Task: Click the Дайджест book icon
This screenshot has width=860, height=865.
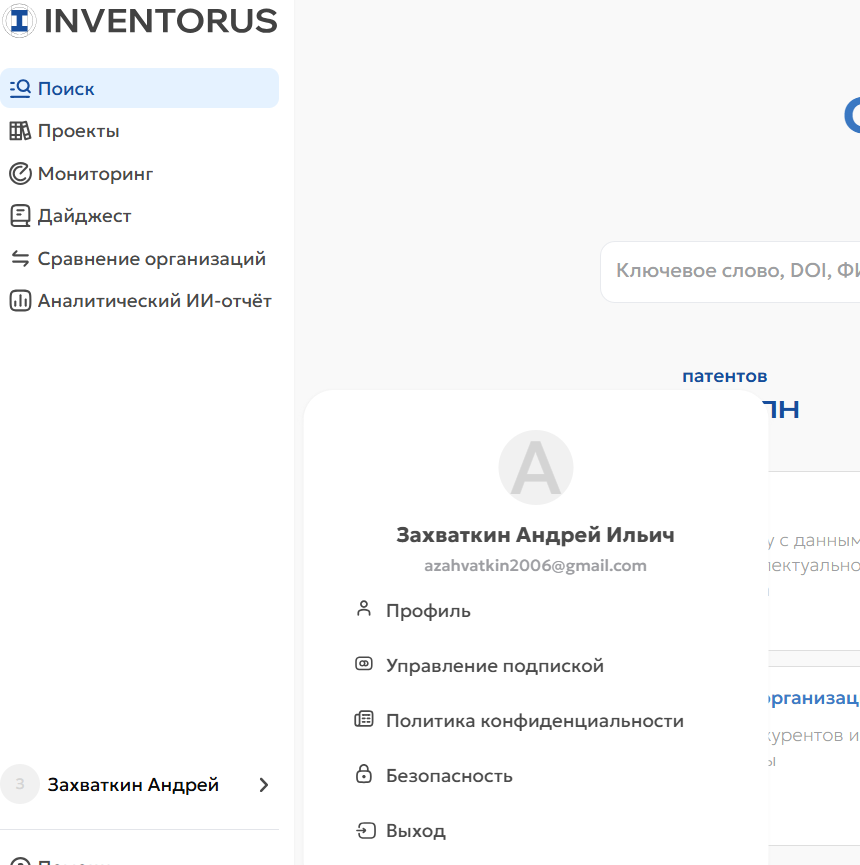Action: pyautogui.click(x=20, y=216)
